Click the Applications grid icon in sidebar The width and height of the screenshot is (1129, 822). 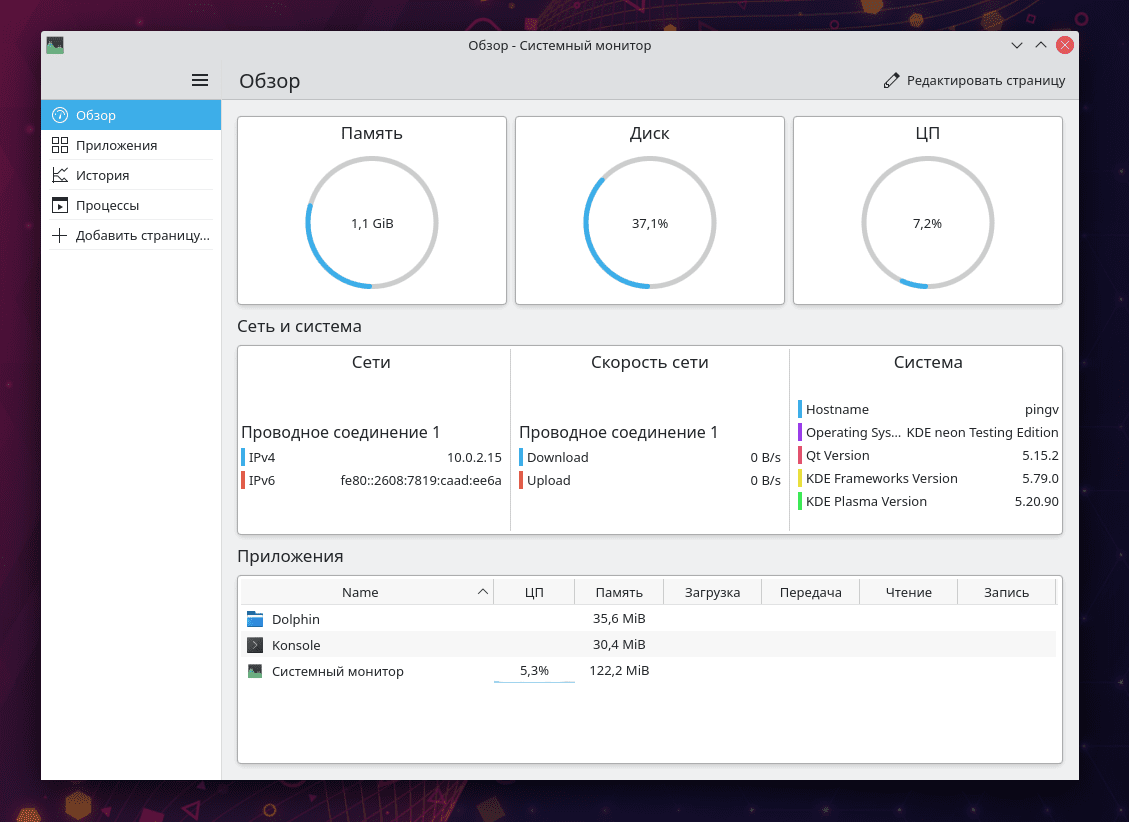pos(60,145)
